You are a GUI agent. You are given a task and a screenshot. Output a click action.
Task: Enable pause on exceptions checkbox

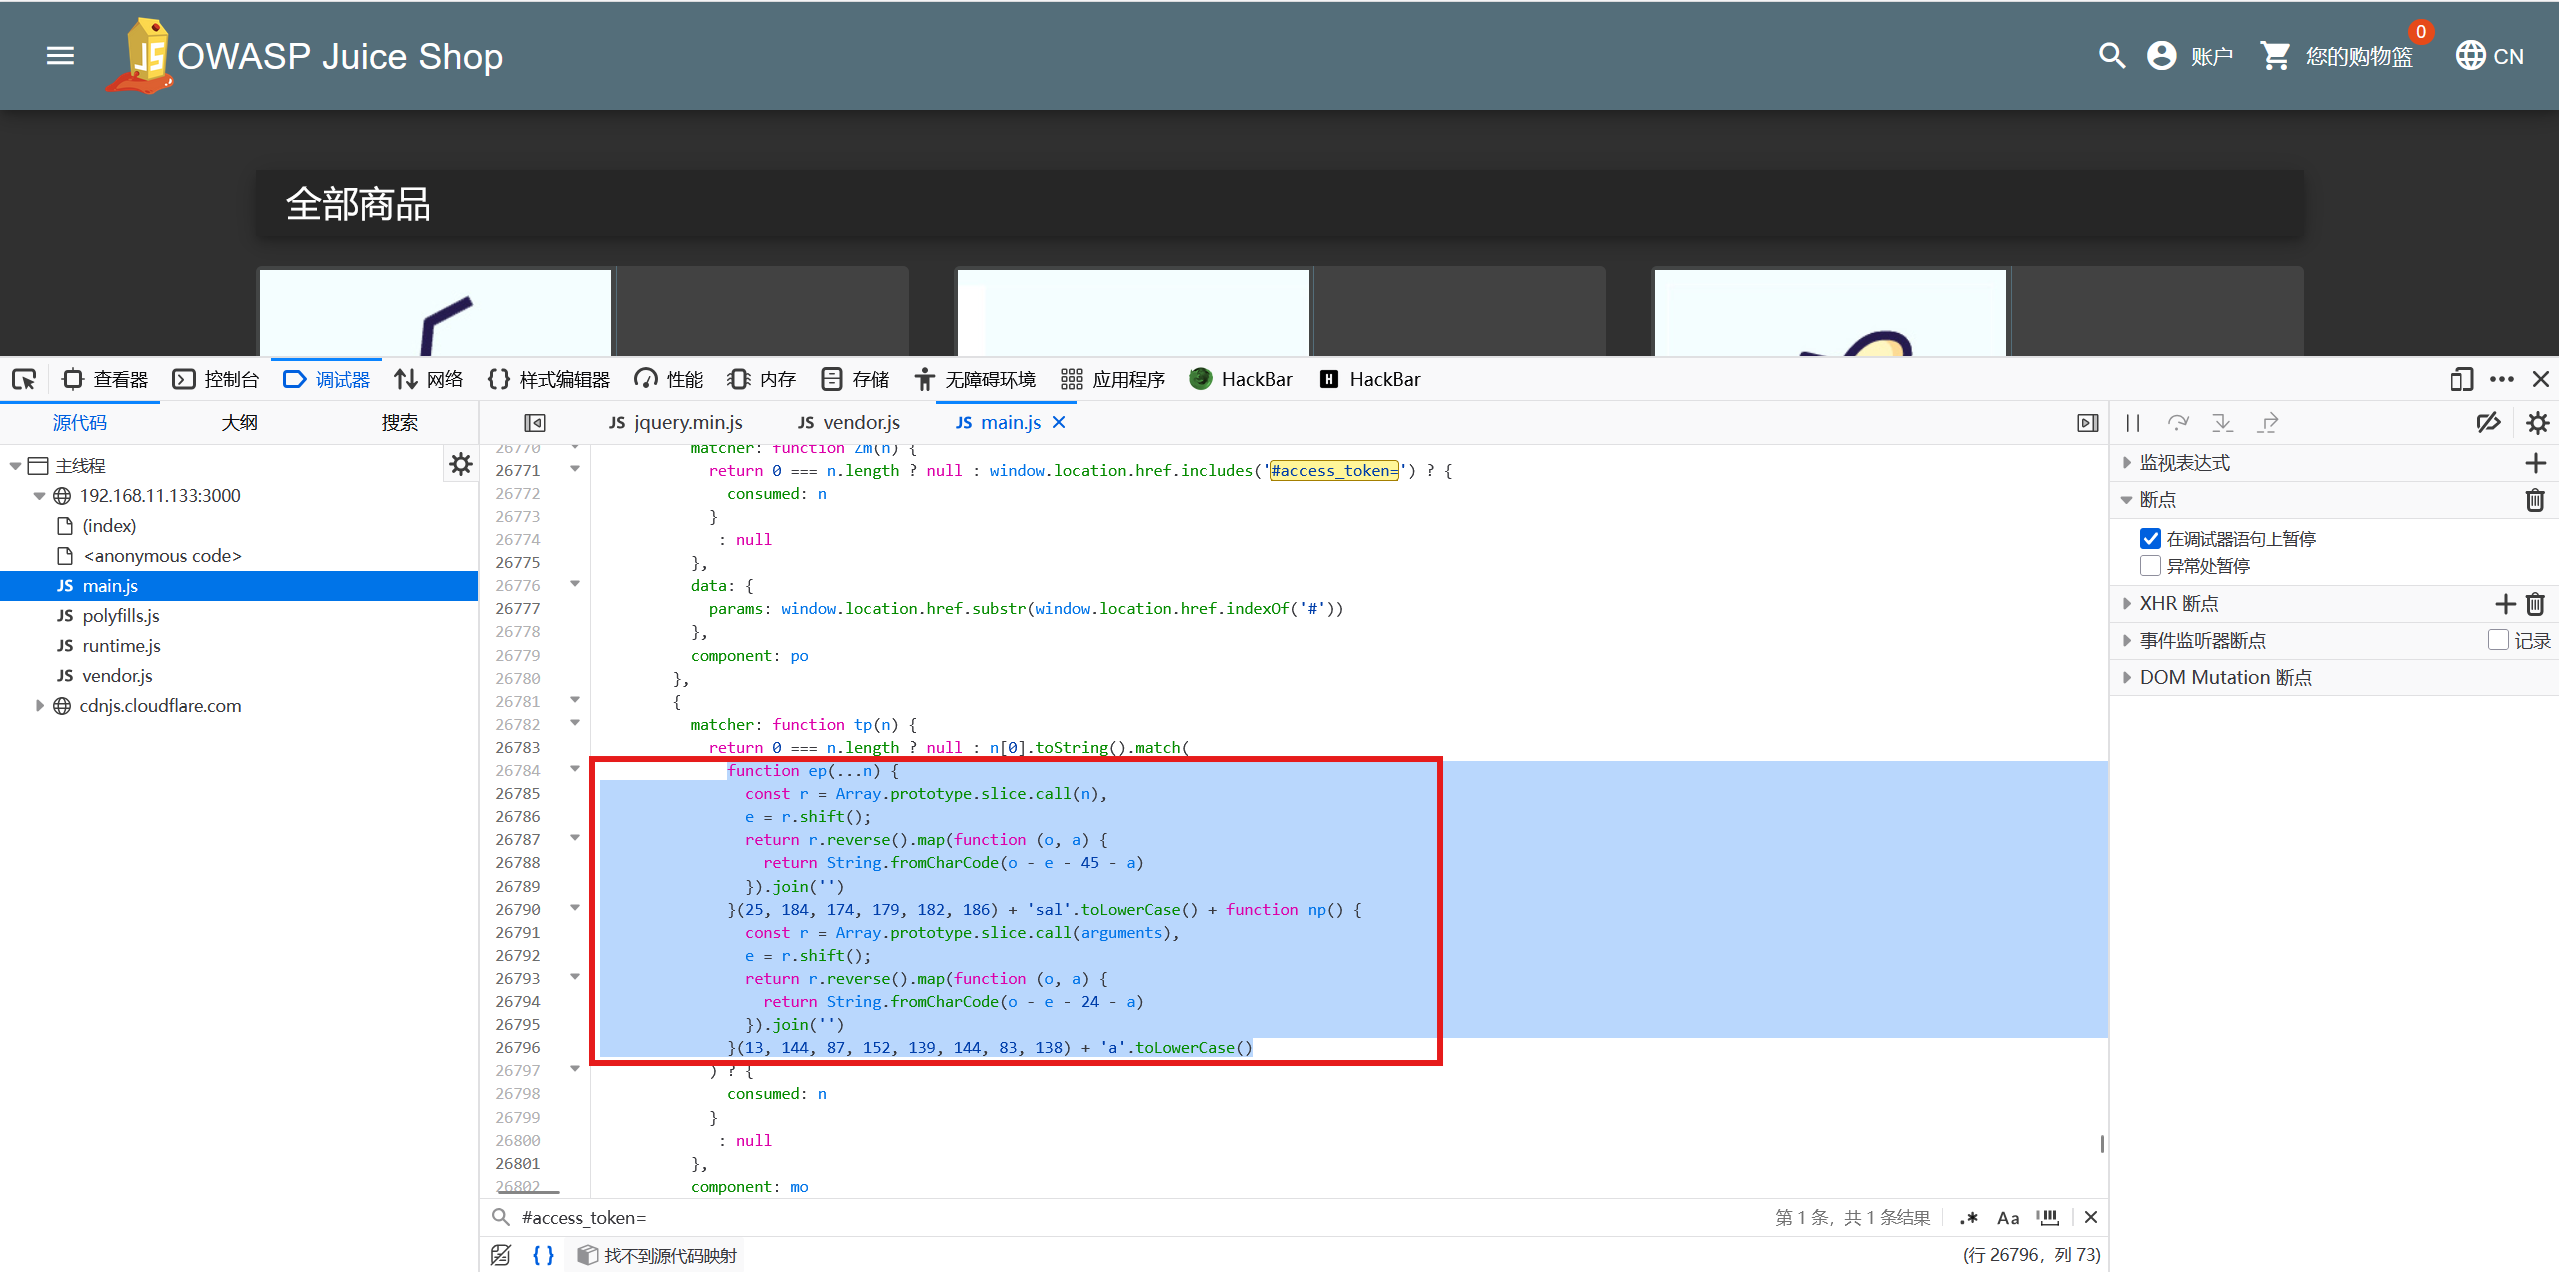[2150, 566]
